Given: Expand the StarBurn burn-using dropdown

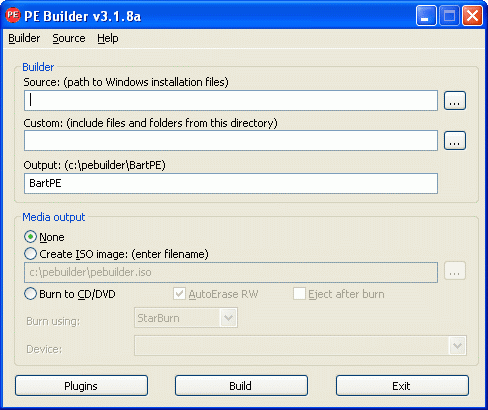Looking at the screenshot, I should click(228, 318).
